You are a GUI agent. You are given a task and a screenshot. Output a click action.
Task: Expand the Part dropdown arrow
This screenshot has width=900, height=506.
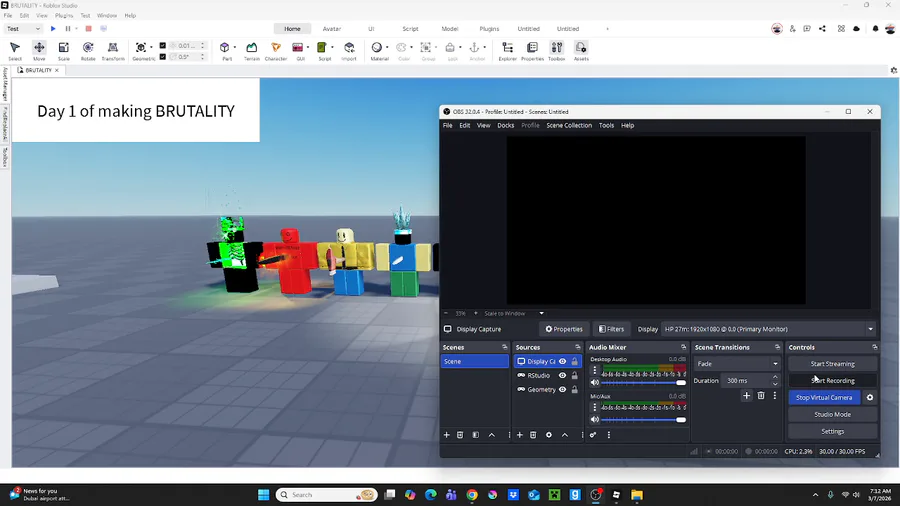pos(235,48)
